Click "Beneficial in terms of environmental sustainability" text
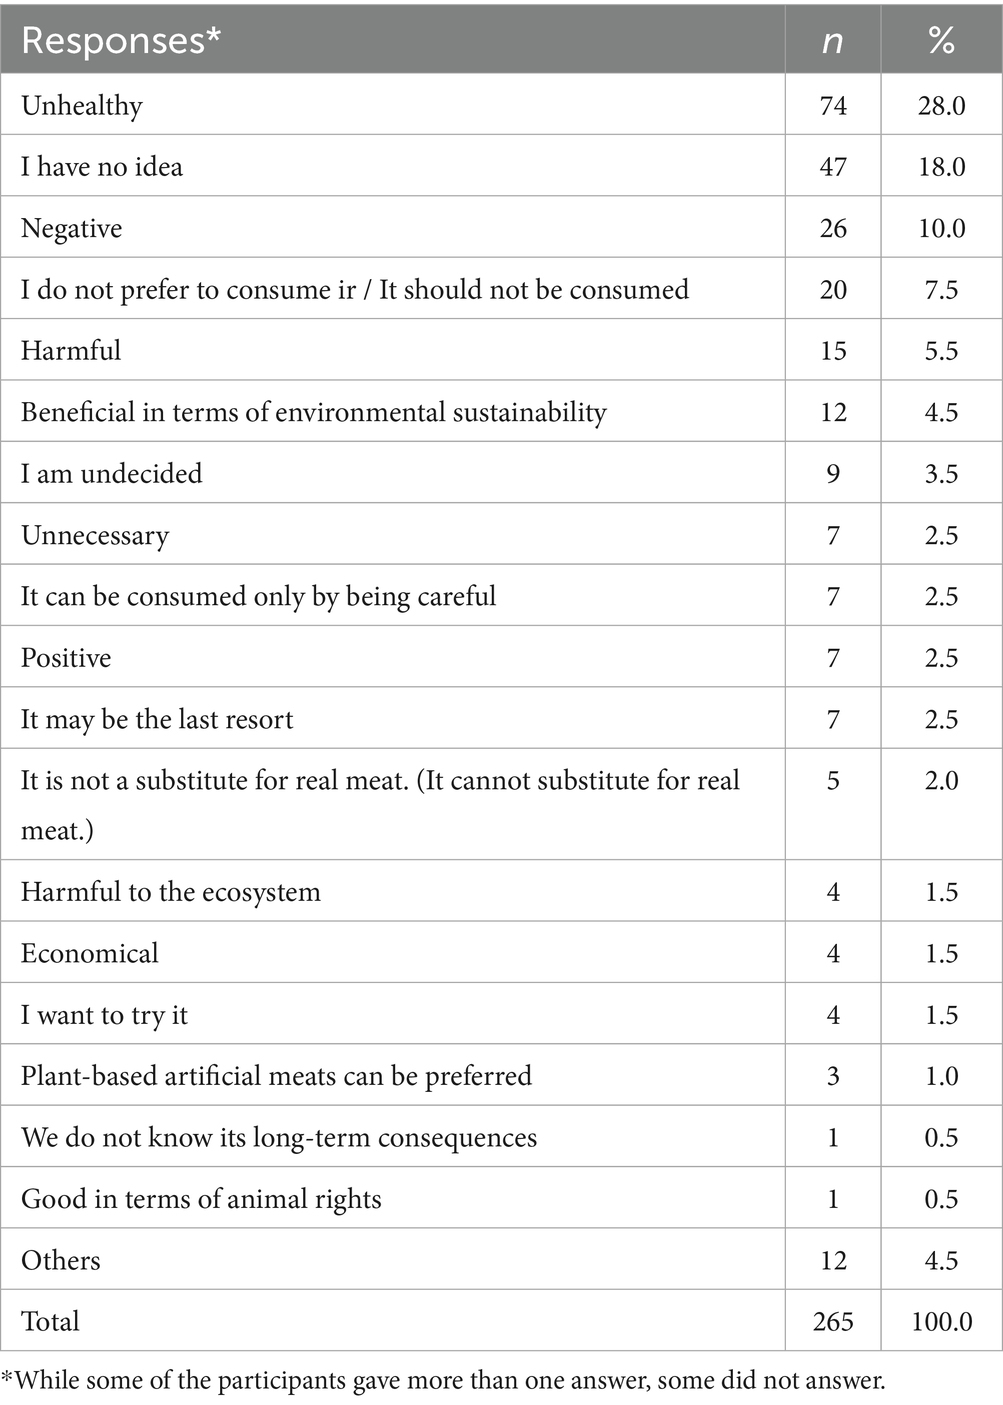The image size is (1003, 1405). pos(314,412)
